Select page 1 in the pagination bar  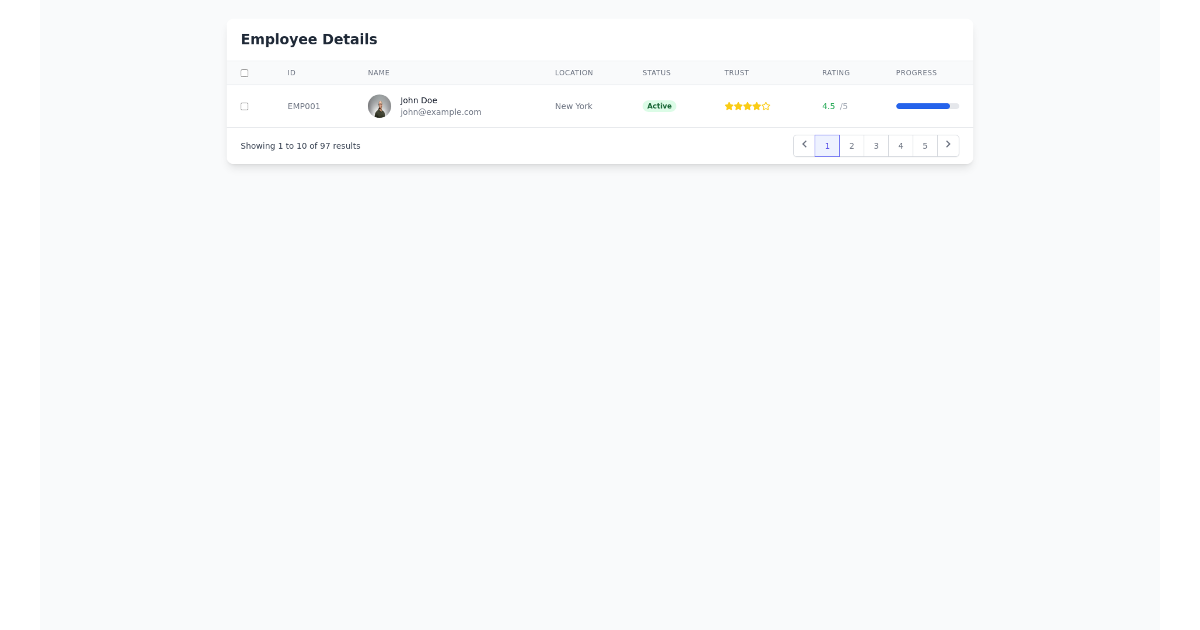pos(828,145)
